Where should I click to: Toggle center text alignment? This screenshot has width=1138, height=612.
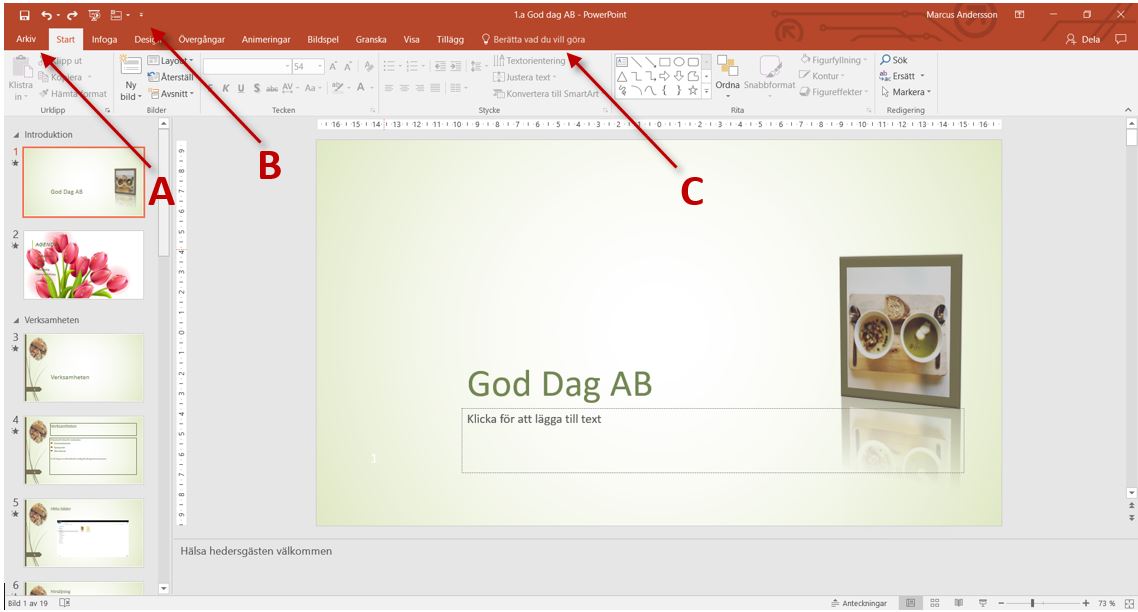[404, 88]
